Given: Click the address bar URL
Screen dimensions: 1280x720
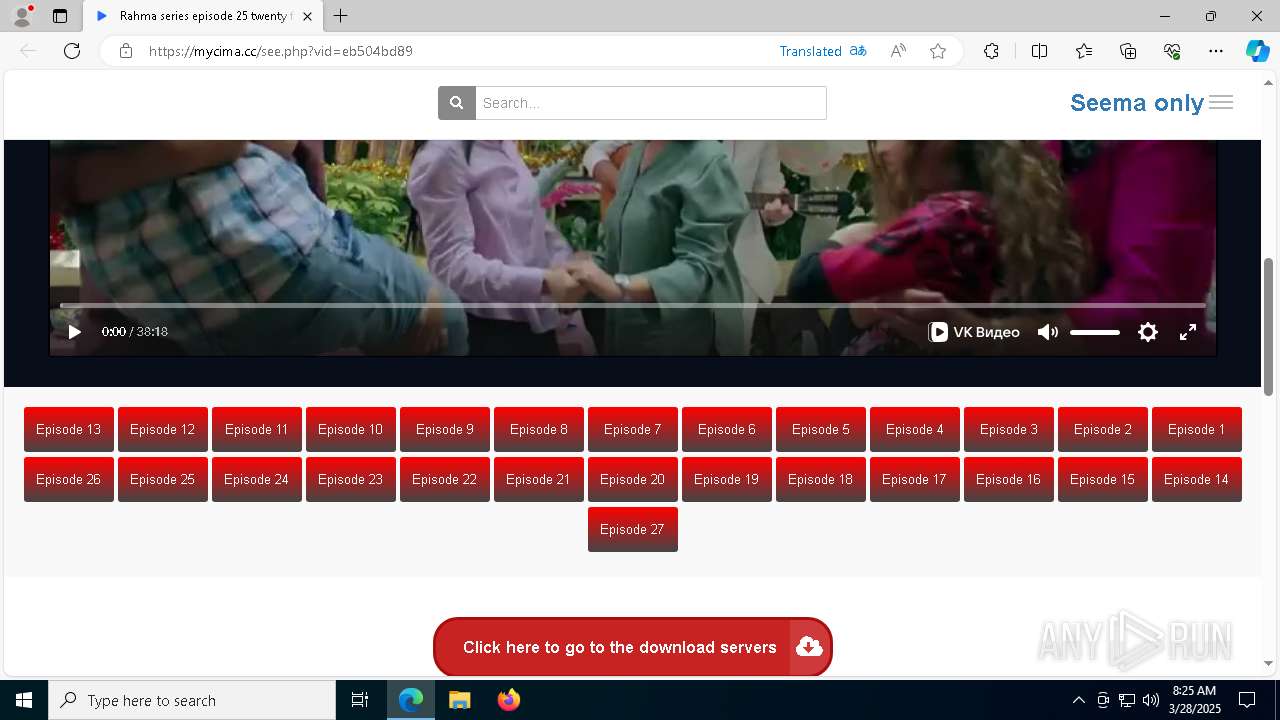Looking at the screenshot, I should click(x=281, y=51).
